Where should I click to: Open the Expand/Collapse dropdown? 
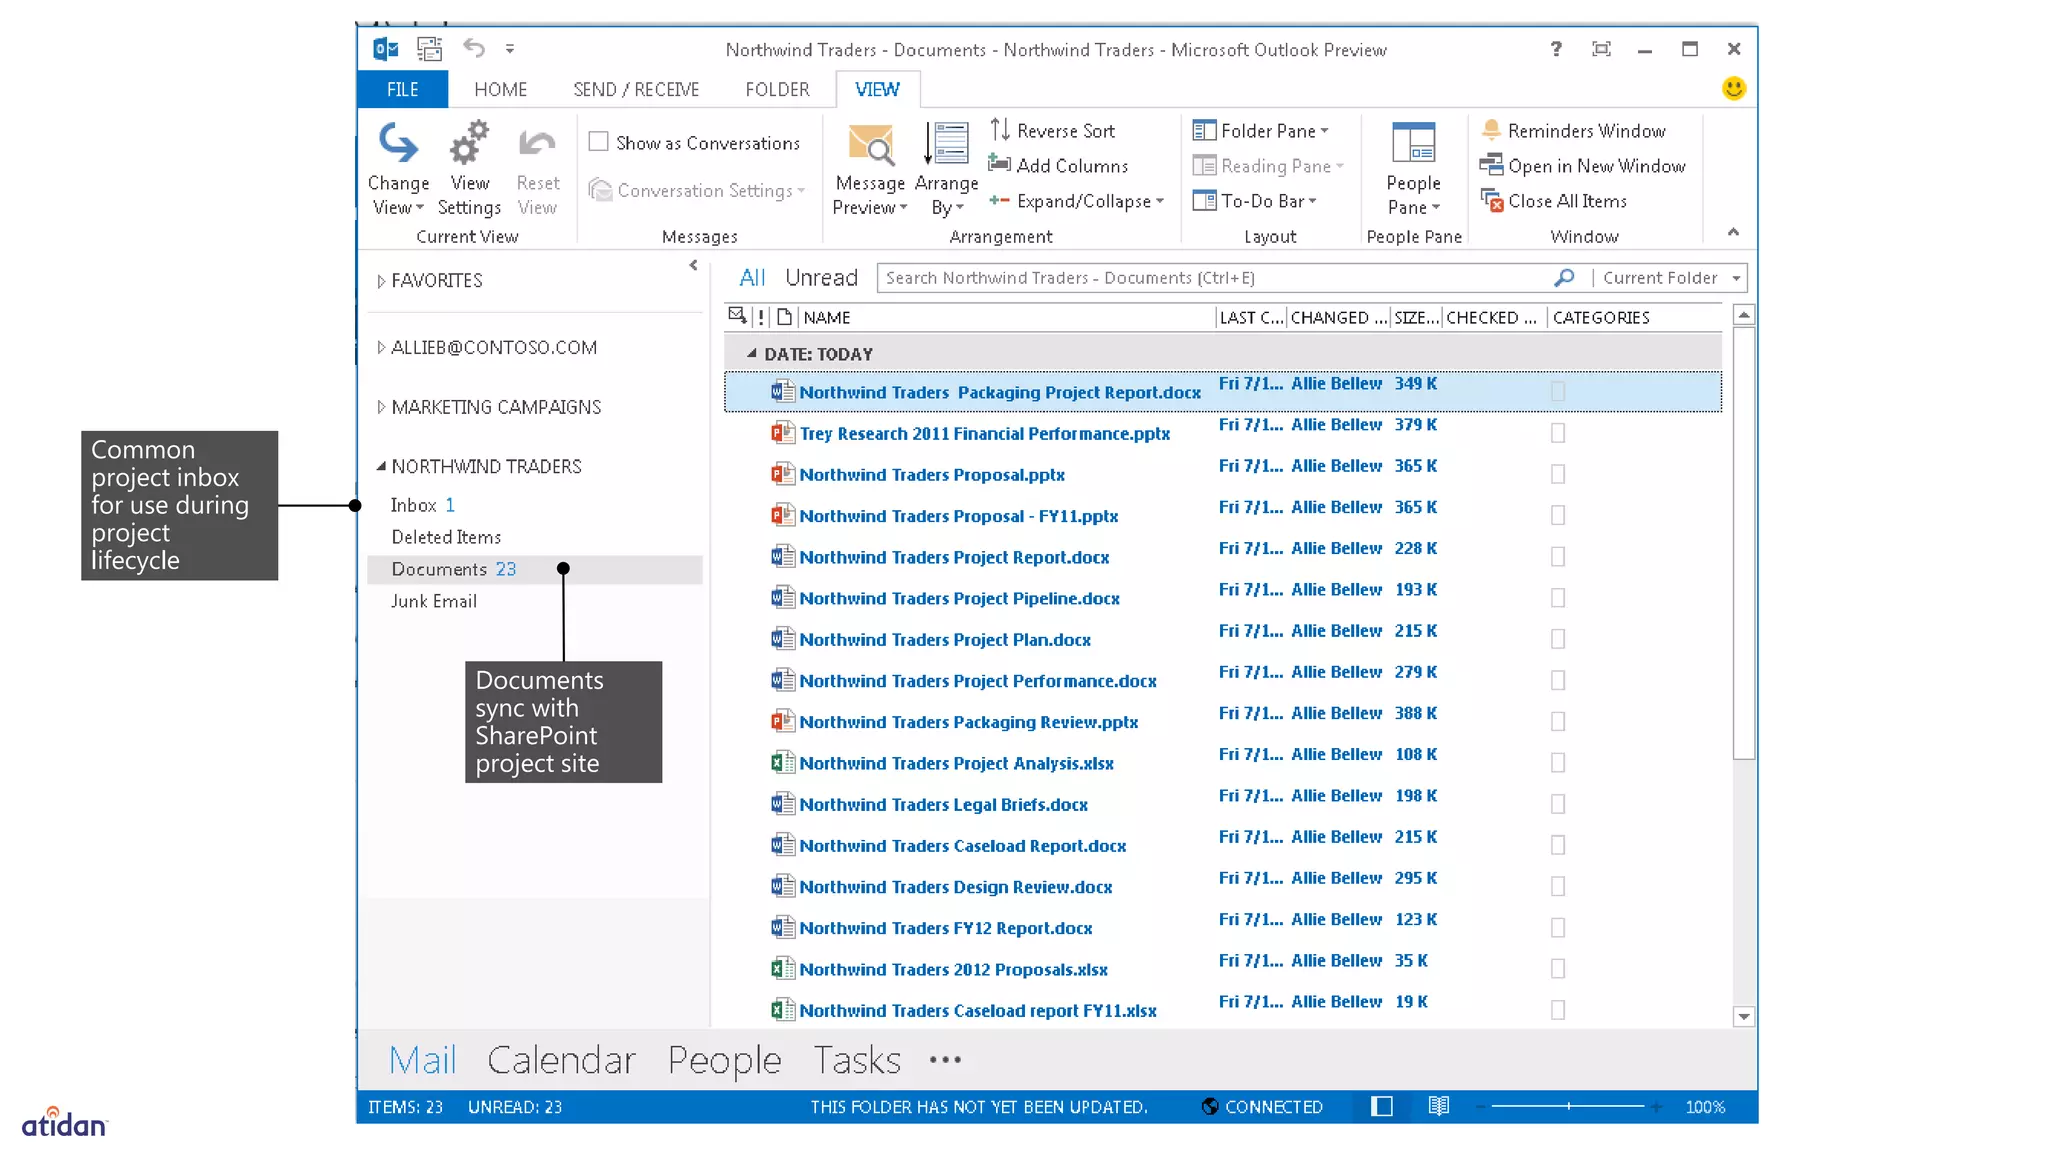[x=1077, y=201]
